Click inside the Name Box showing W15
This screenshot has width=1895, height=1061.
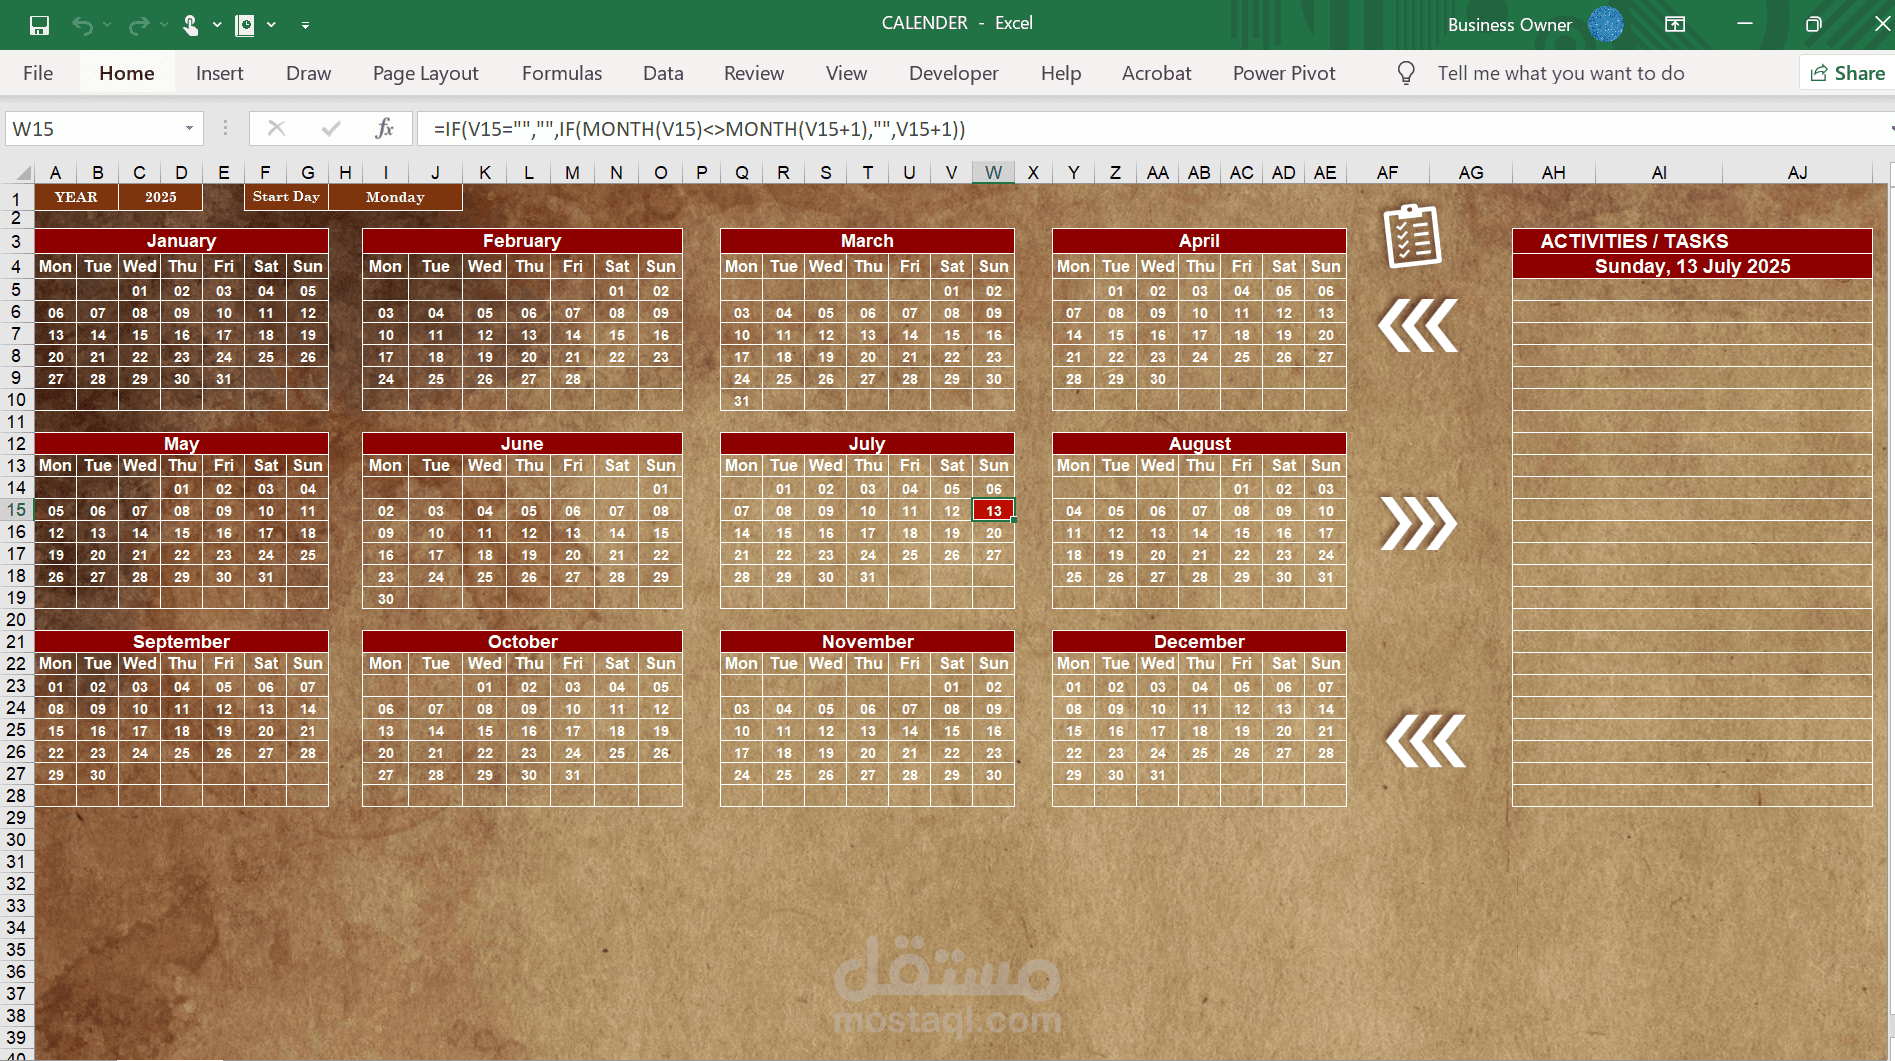[x=93, y=128]
